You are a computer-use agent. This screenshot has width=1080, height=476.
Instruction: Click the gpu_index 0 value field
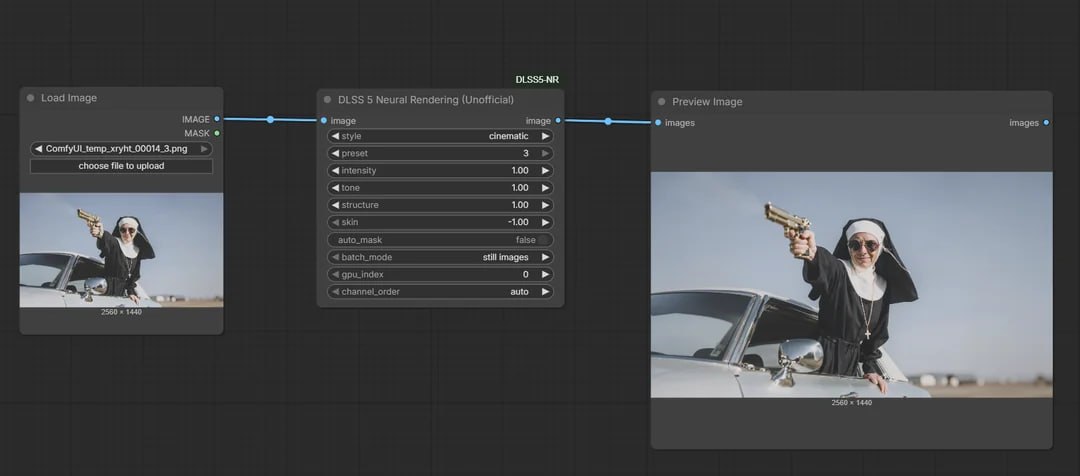[440, 274]
